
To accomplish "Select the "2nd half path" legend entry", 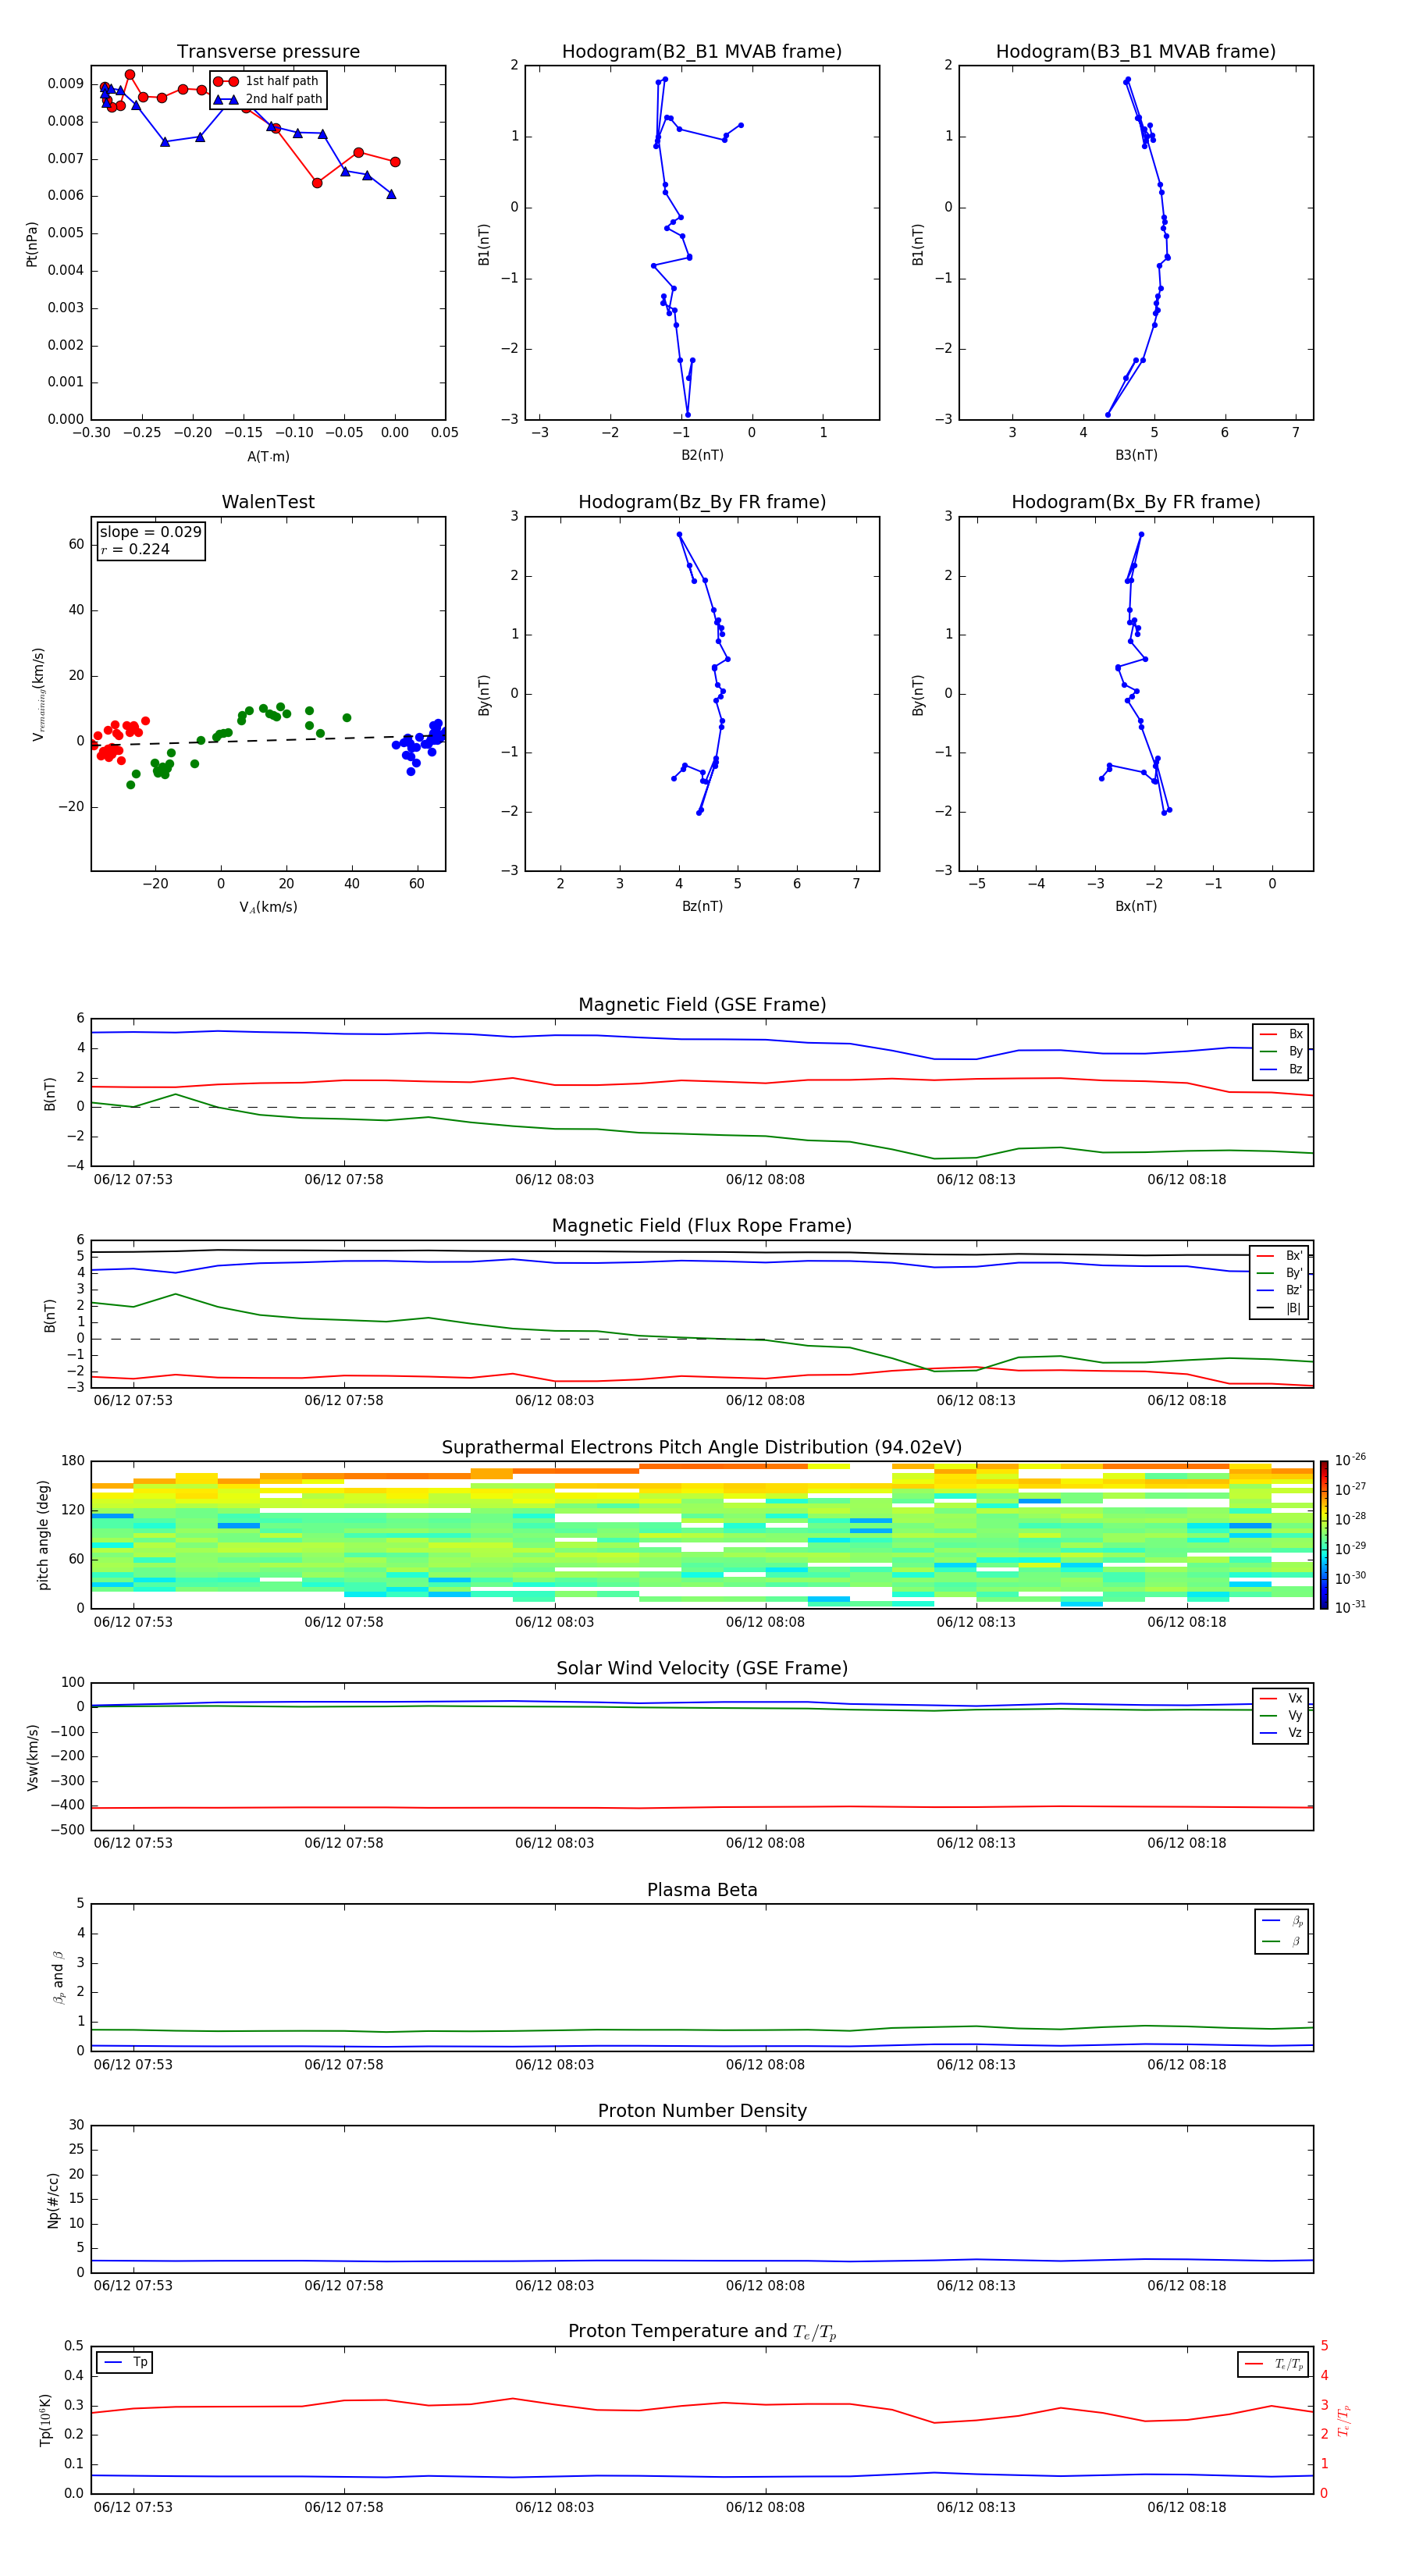I will tap(268, 99).
